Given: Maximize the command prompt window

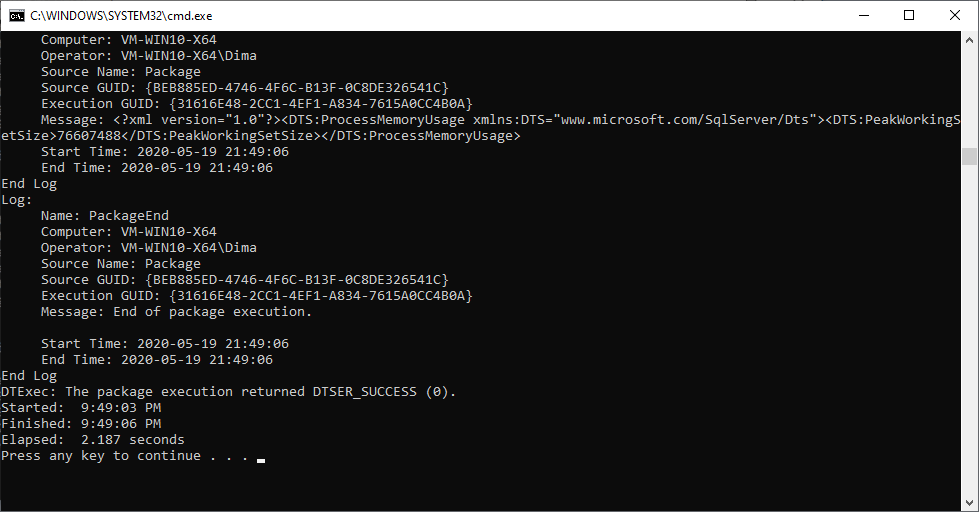Looking at the screenshot, I should [x=909, y=16].
